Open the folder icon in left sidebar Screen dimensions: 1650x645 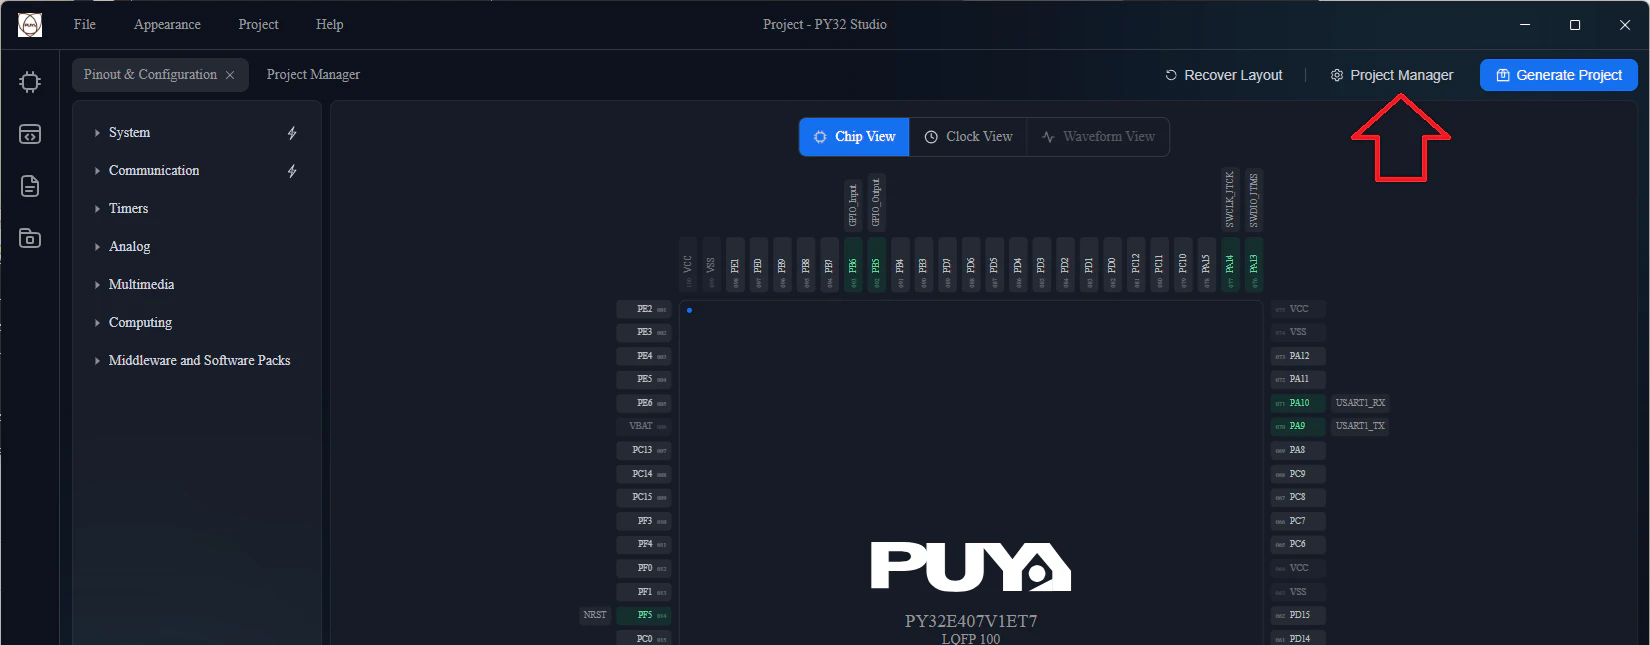(x=30, y=238)
